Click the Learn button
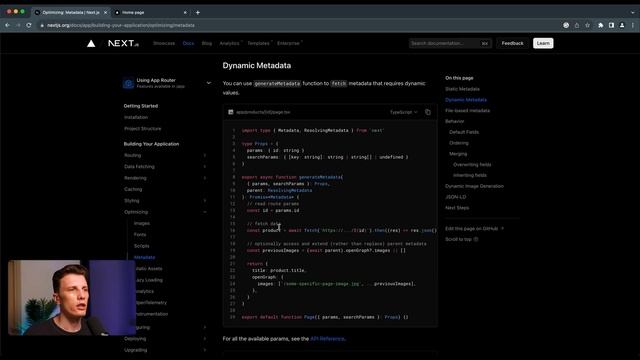The image size is (640, 360). (543, 43)
